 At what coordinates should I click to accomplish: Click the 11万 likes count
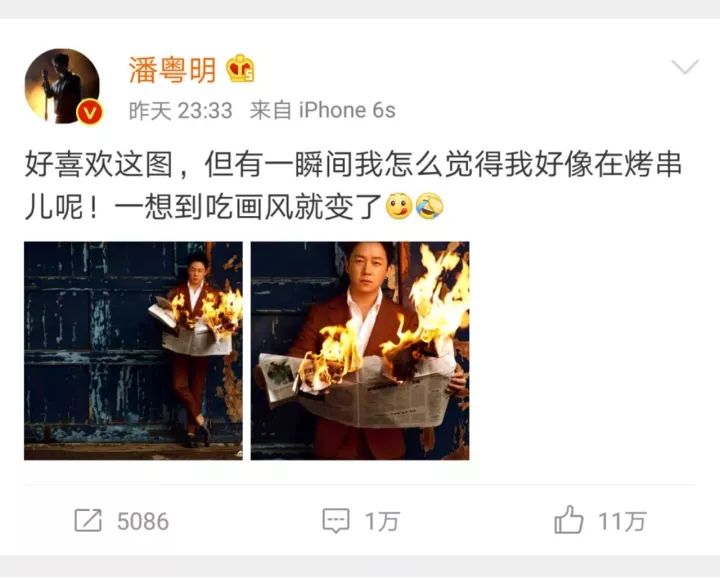pyautogui.click(x=622, y=522)
